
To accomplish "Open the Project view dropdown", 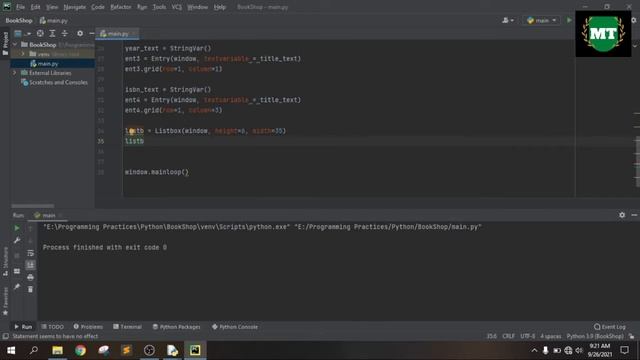I will click(x=22, y=33).
